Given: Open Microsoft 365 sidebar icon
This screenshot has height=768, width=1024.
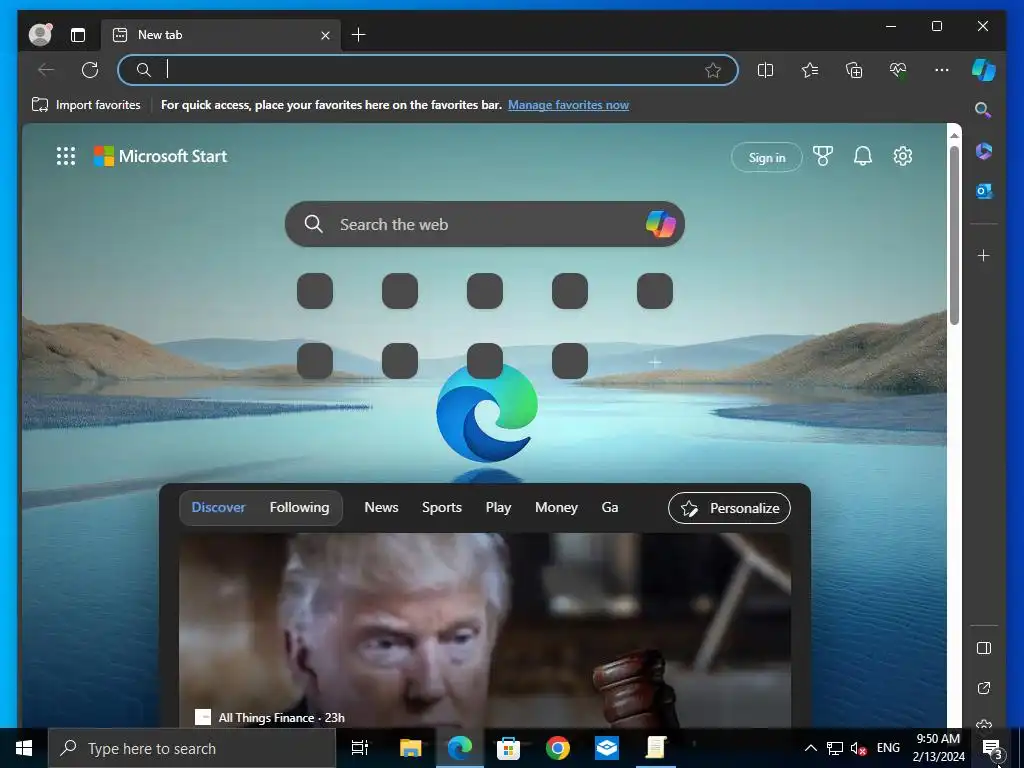Looking at the screenshot, I should tap(984, 151).
